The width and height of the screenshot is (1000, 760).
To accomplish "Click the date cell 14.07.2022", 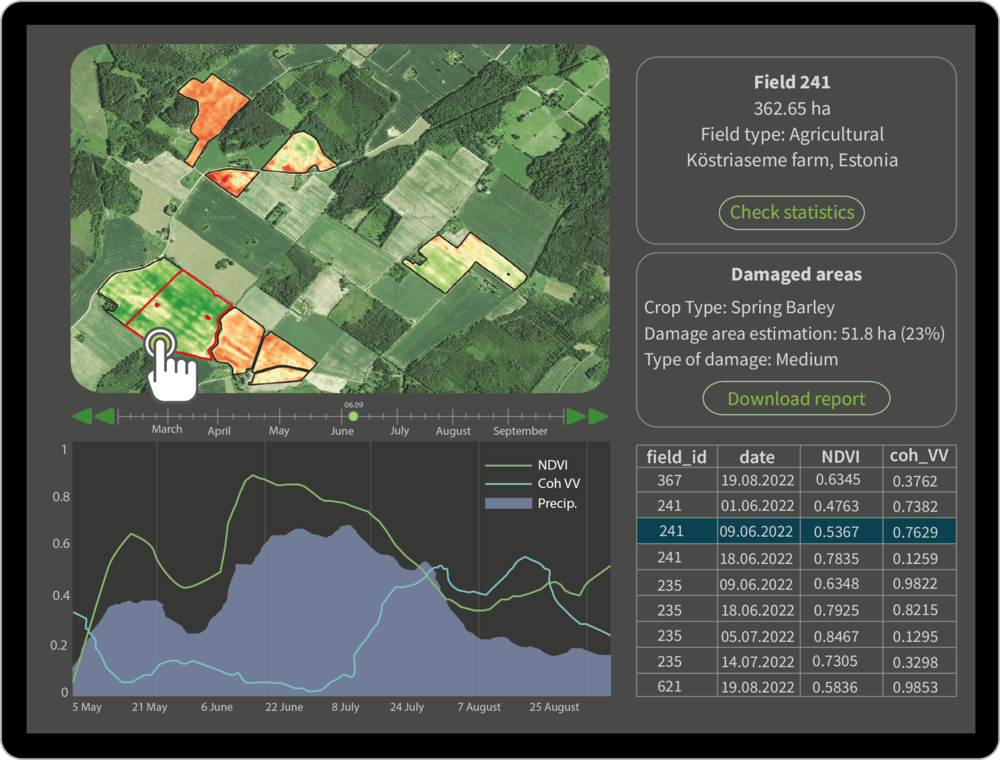I will point(758,662).
